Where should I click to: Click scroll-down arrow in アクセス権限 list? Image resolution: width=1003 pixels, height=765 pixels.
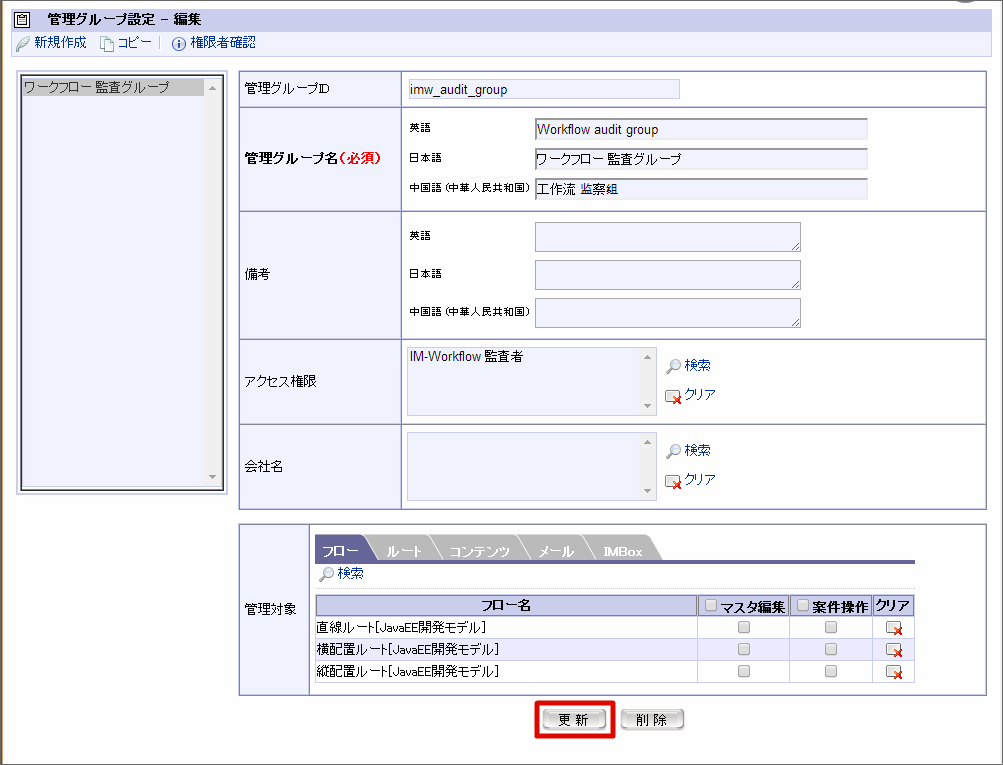coord(647,406)
